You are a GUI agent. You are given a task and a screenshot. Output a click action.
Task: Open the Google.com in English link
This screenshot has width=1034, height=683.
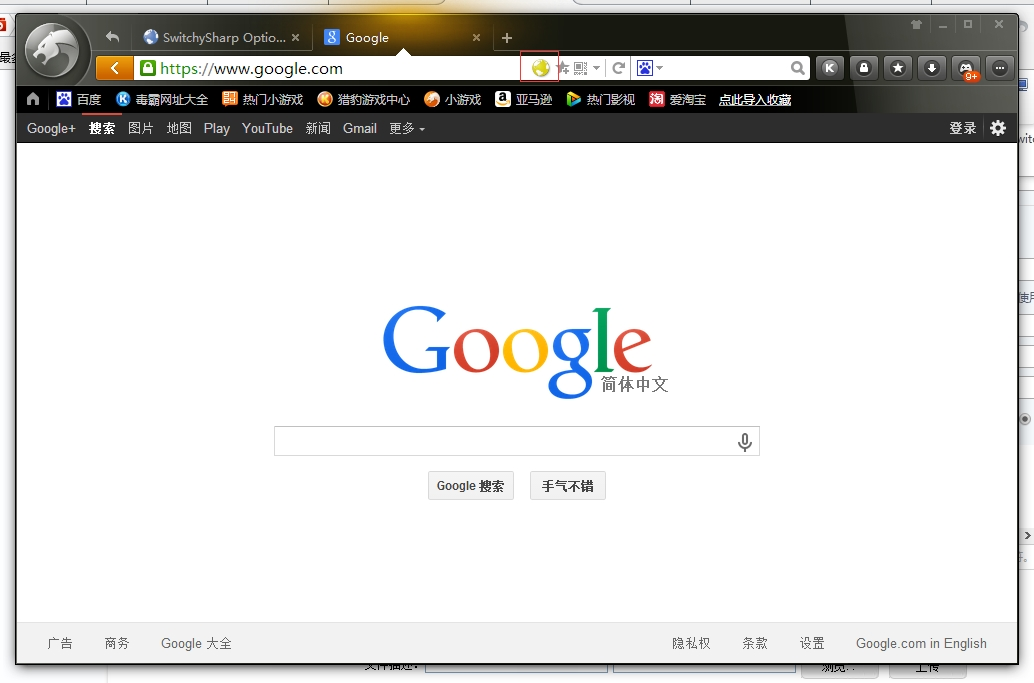[921, 643]
